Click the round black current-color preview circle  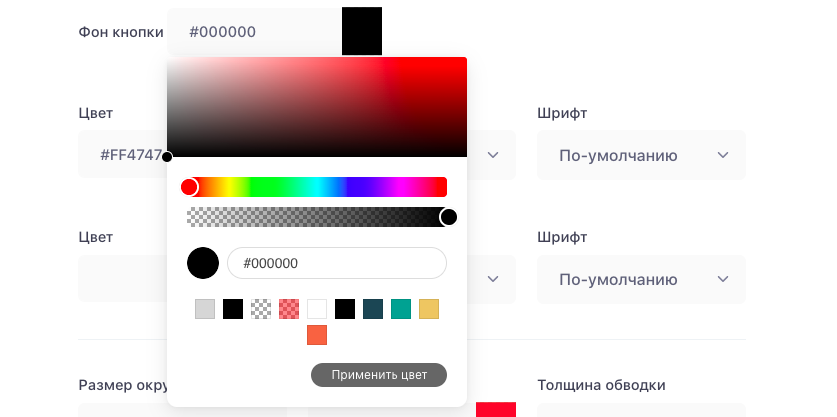[203, 263]
